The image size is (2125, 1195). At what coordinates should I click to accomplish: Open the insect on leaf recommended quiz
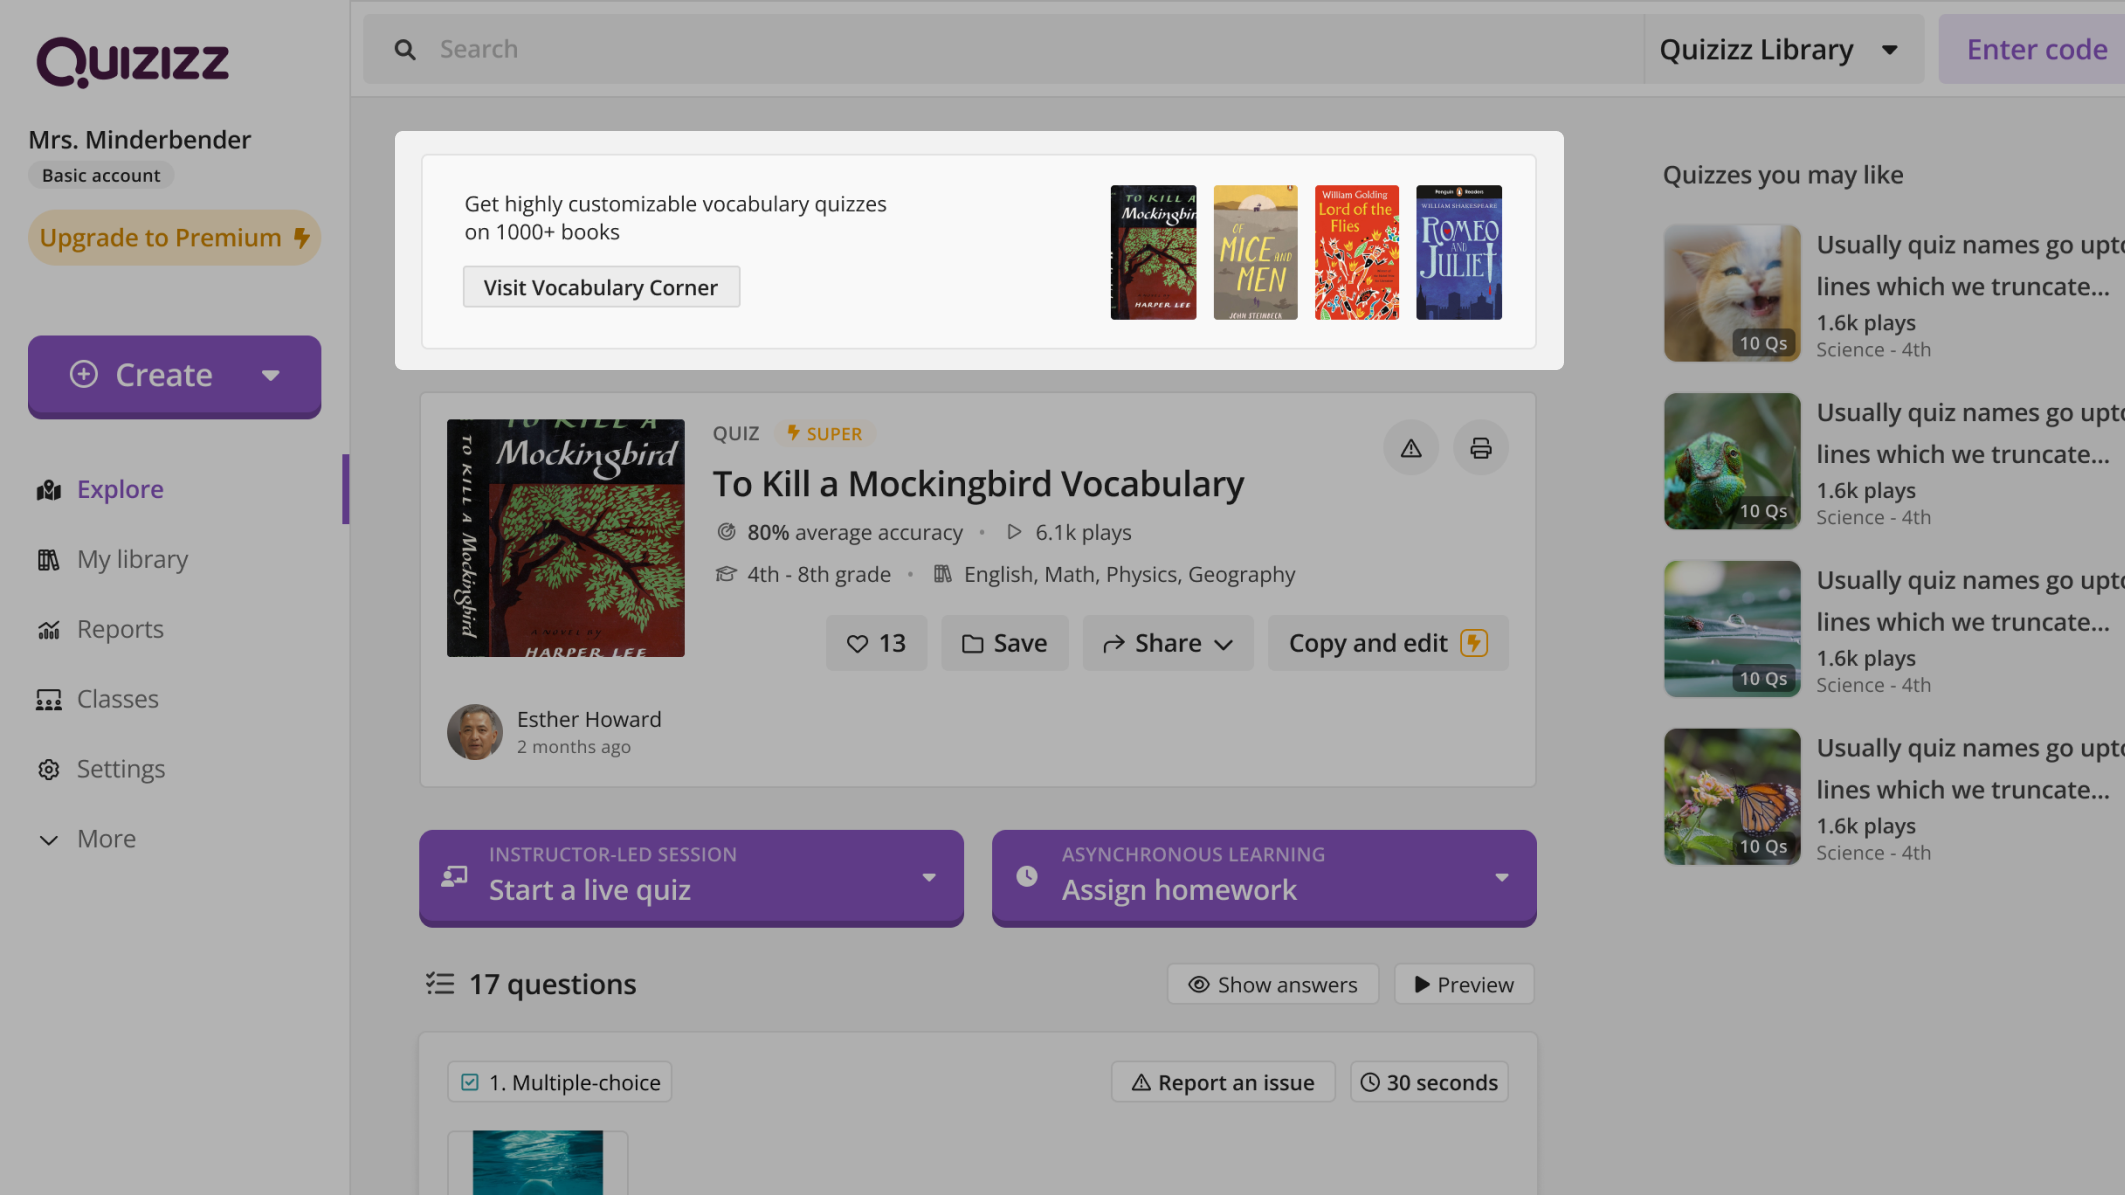(x=1732, y=629)
